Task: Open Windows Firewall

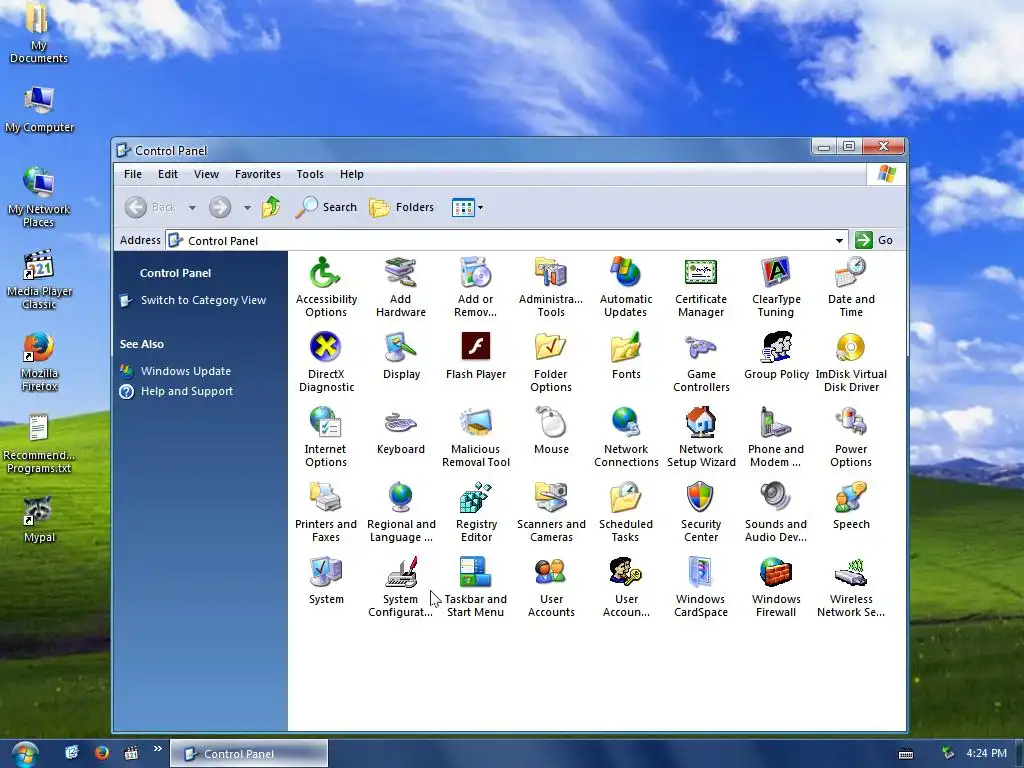Action: [x=776, y=587]
